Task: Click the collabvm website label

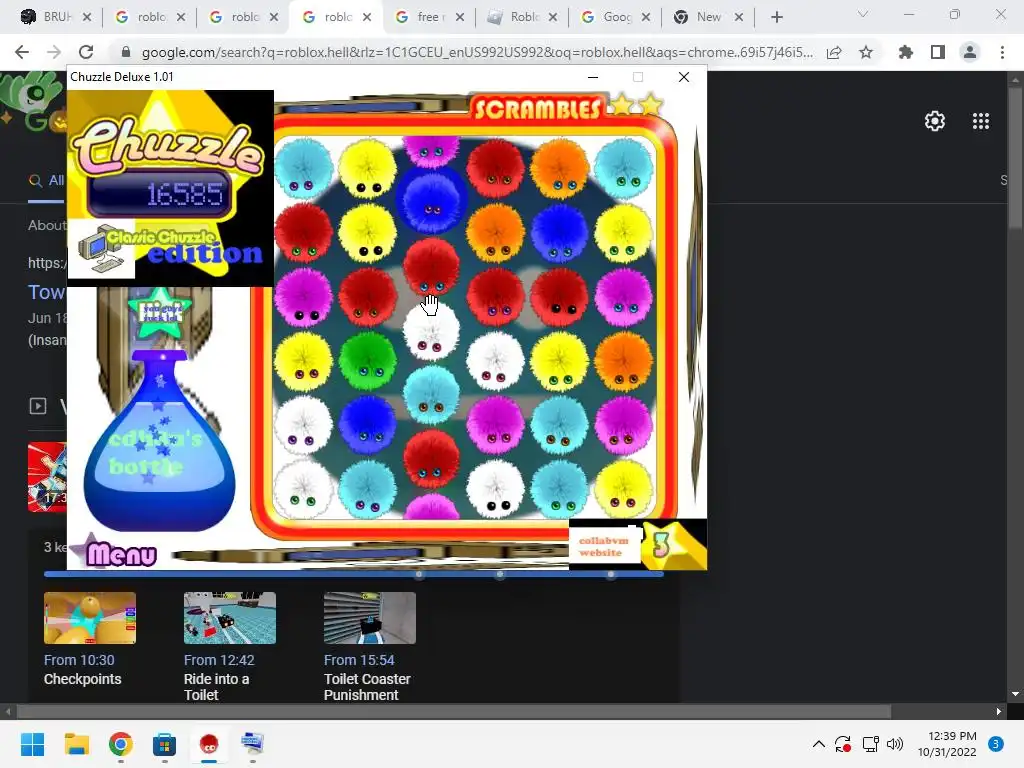Action: point(603,547)
